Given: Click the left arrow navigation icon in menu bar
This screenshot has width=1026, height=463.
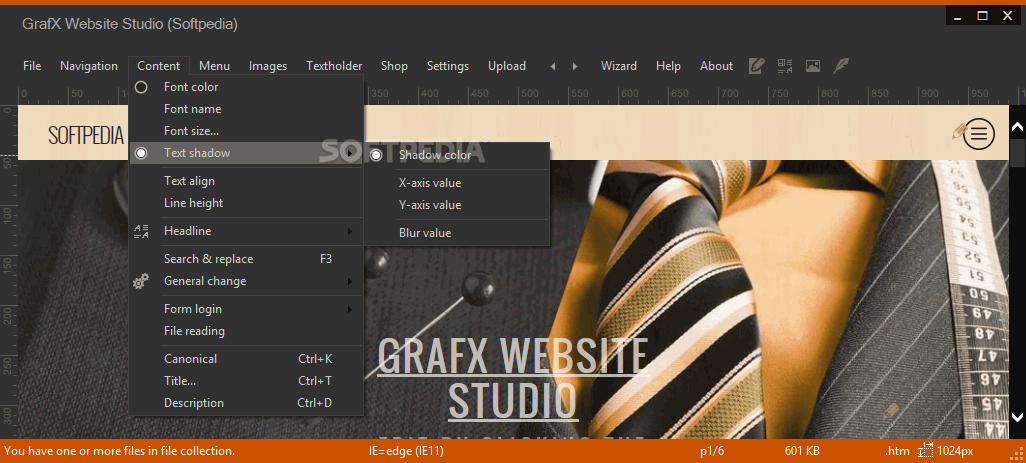Looking at the screenshot, I should point(553,66).
